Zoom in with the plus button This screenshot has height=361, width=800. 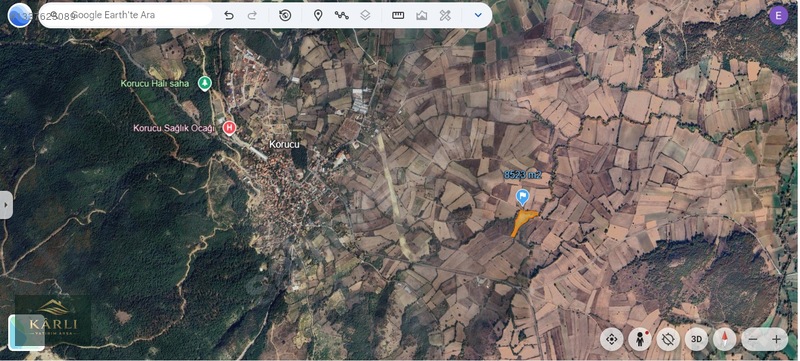click(x=777, y=339)
